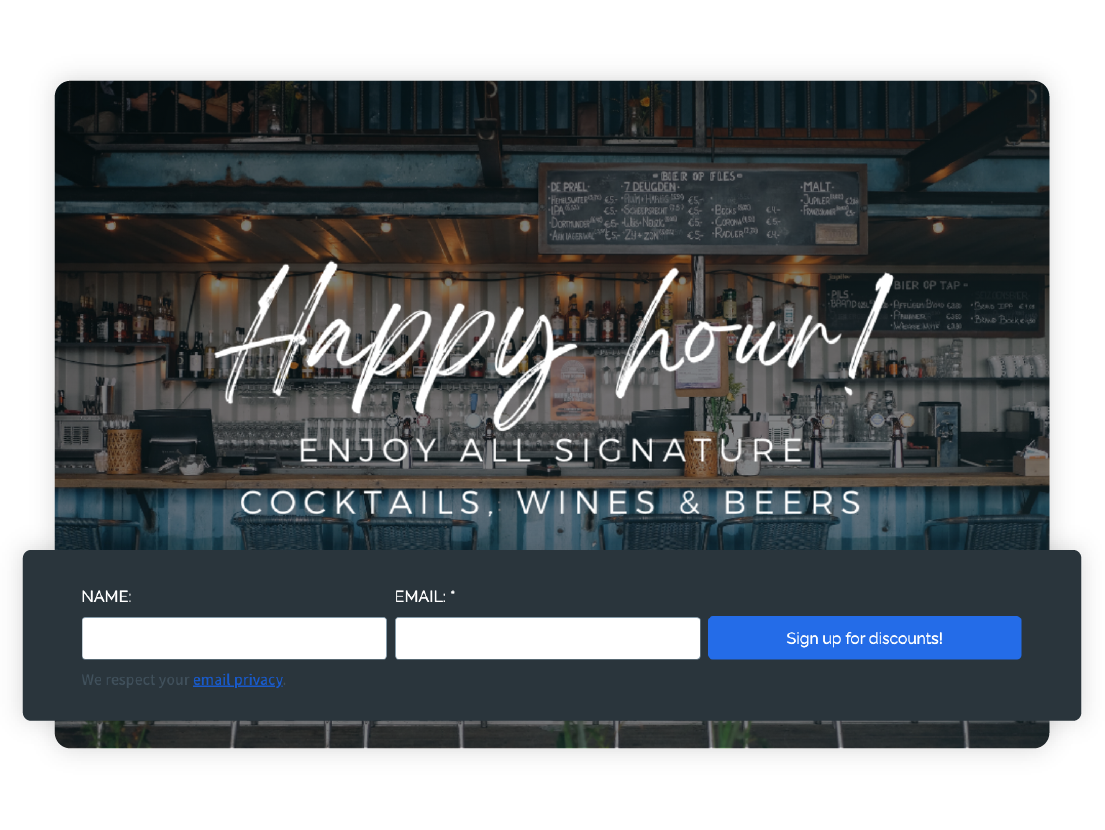Click the espresso machine on the right side
The image size is (1105, 830).
point(939,433)
